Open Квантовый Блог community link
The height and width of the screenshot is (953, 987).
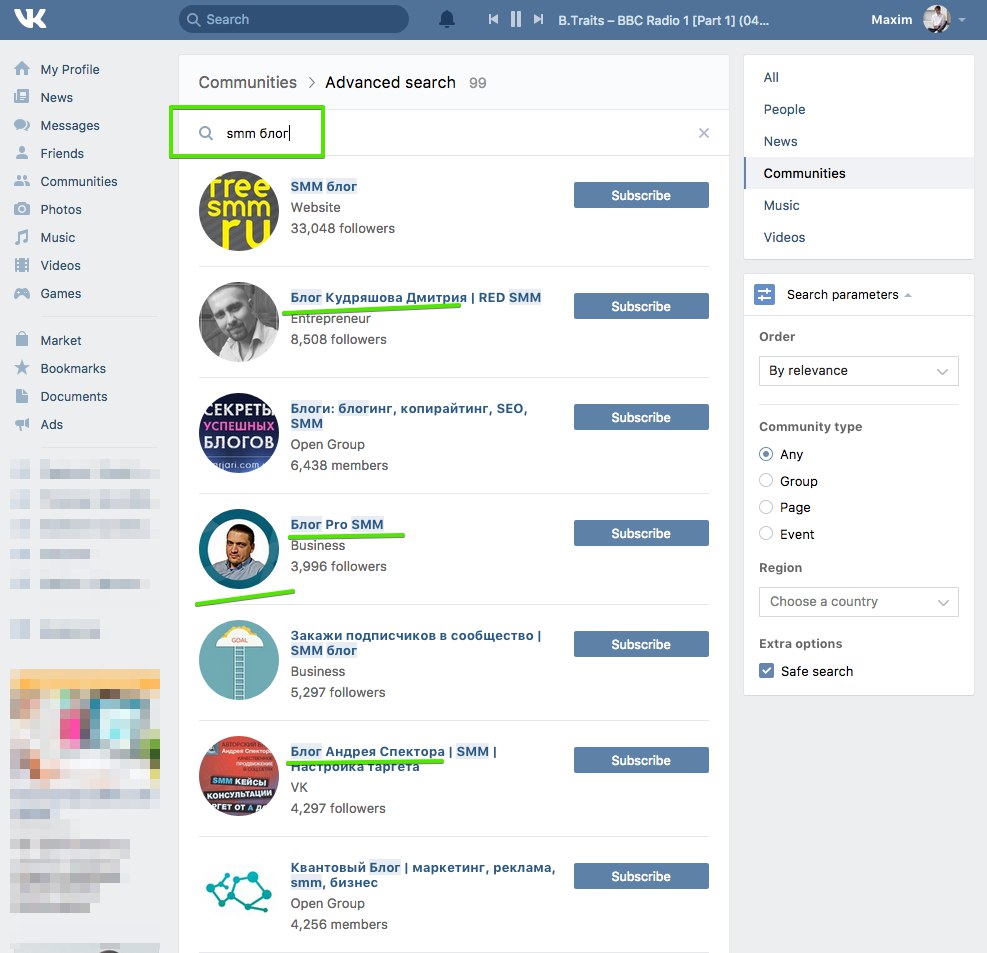click(x=422, y=875)
